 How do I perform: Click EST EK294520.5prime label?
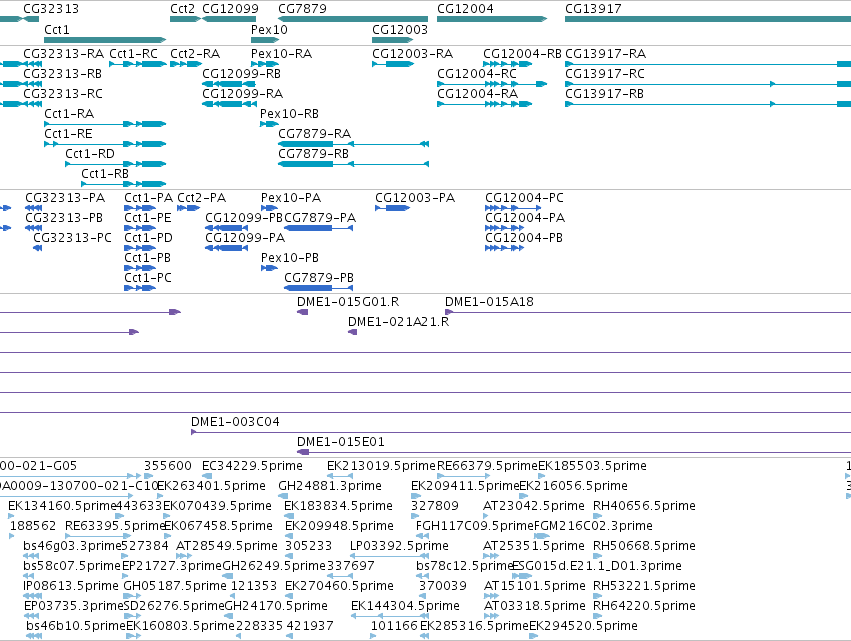tap(583, 626)
